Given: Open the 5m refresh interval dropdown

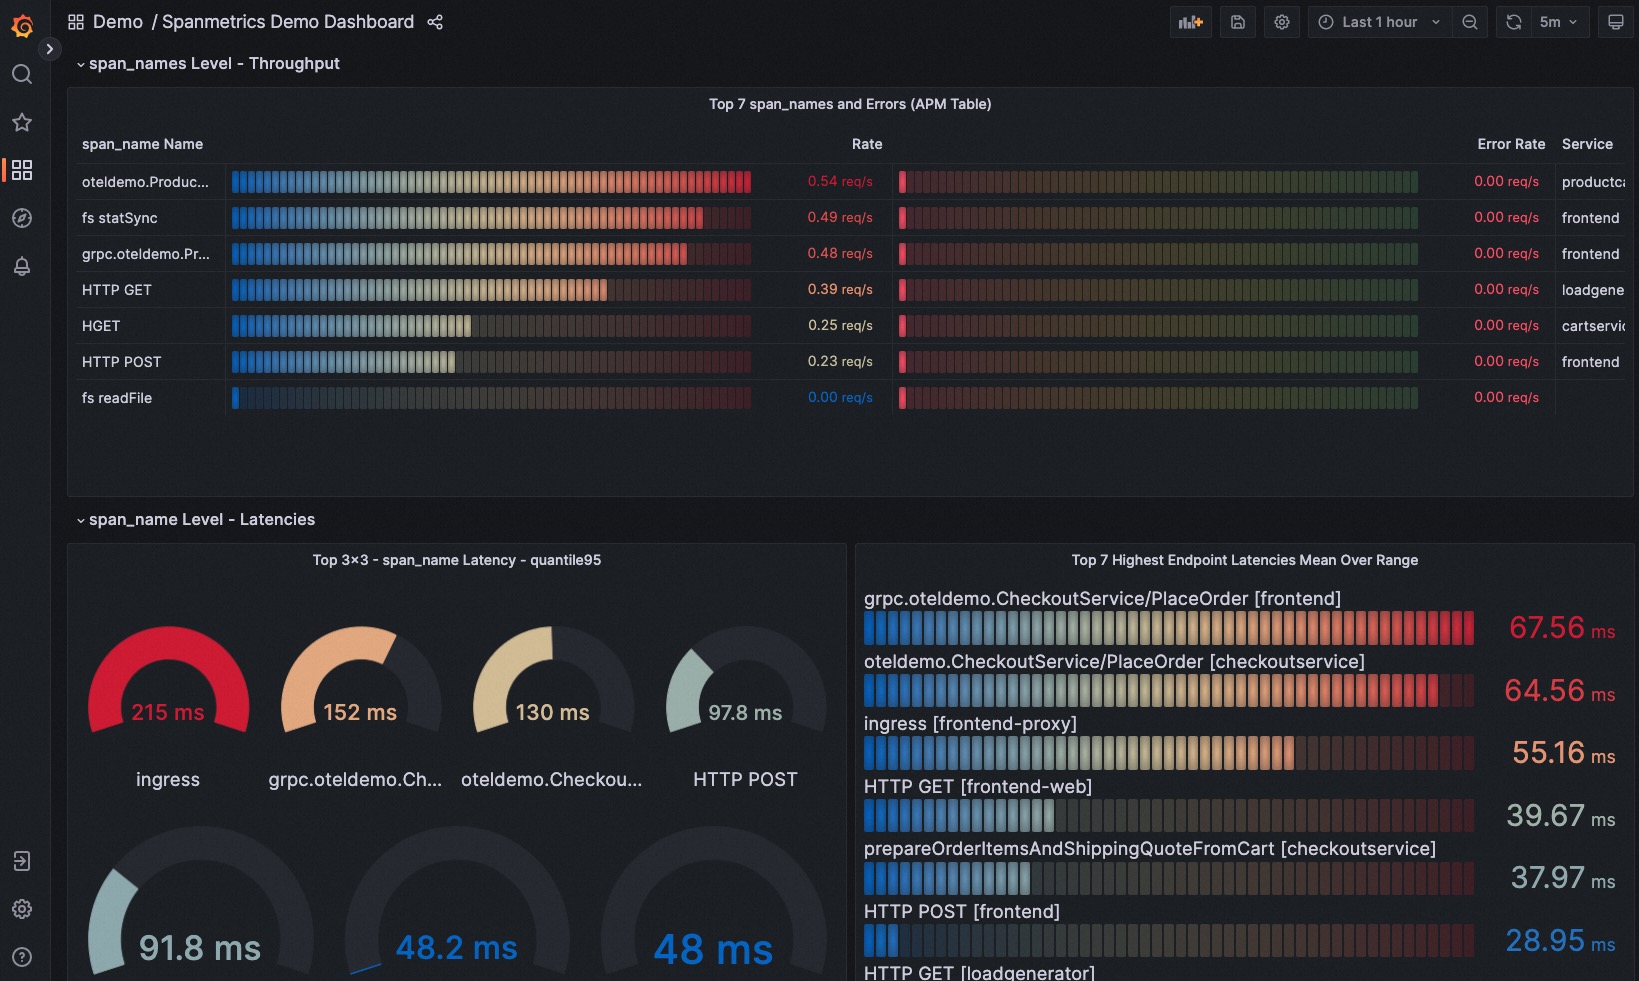Looking at the screenshot, I should 1560,22.
